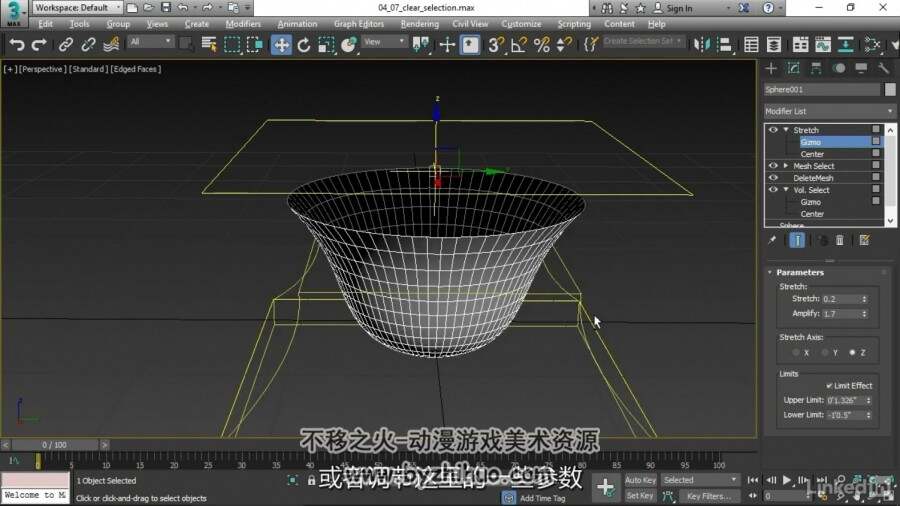
Task: Collapse the Vol. Select modifier tree
Action: (x=786, y=190)
